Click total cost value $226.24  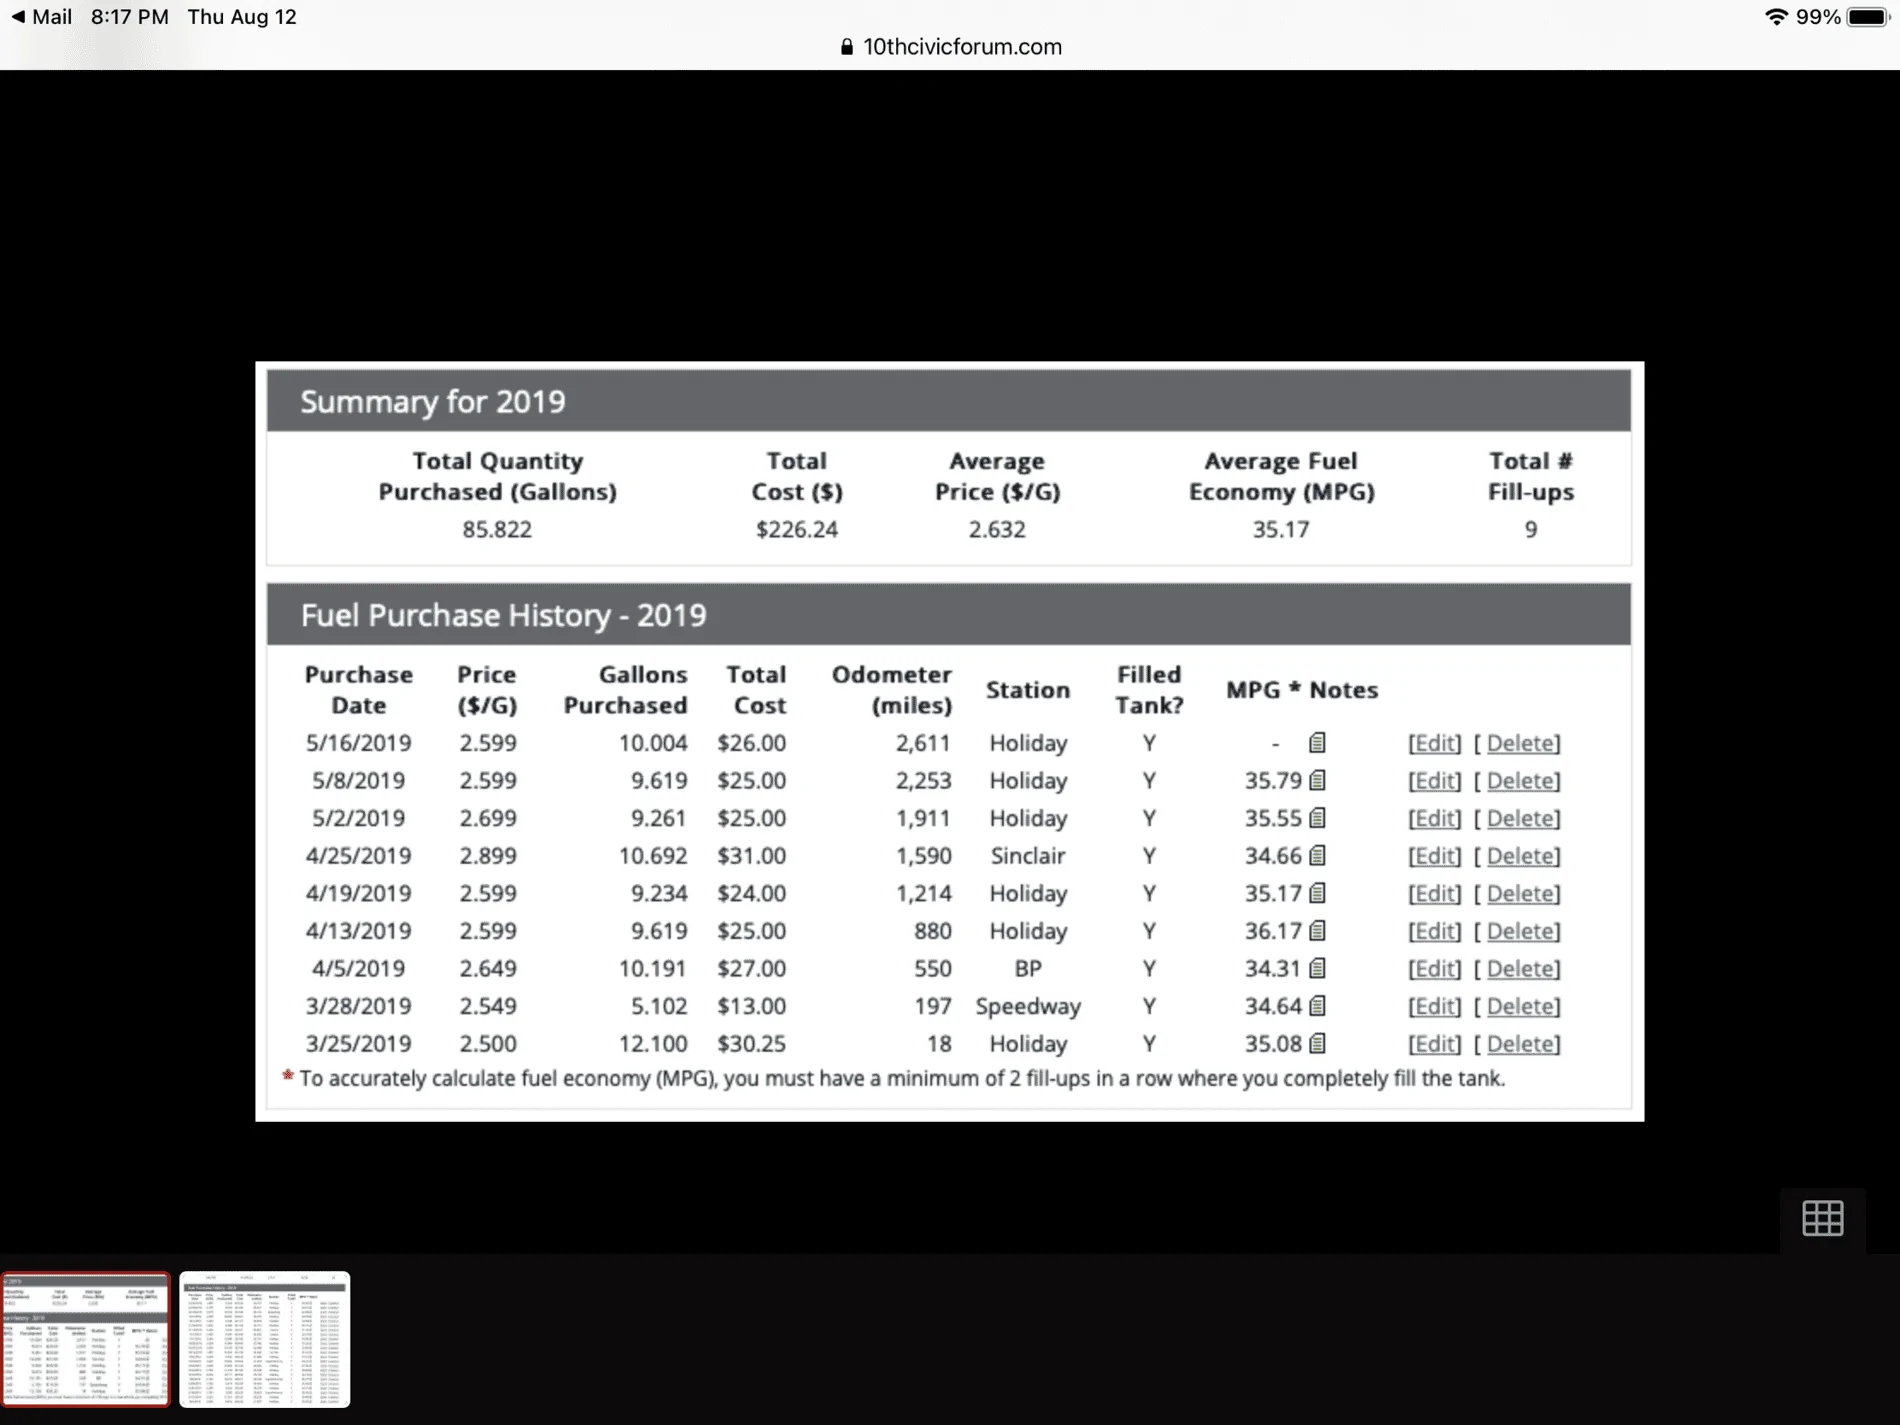click(797, 529)
